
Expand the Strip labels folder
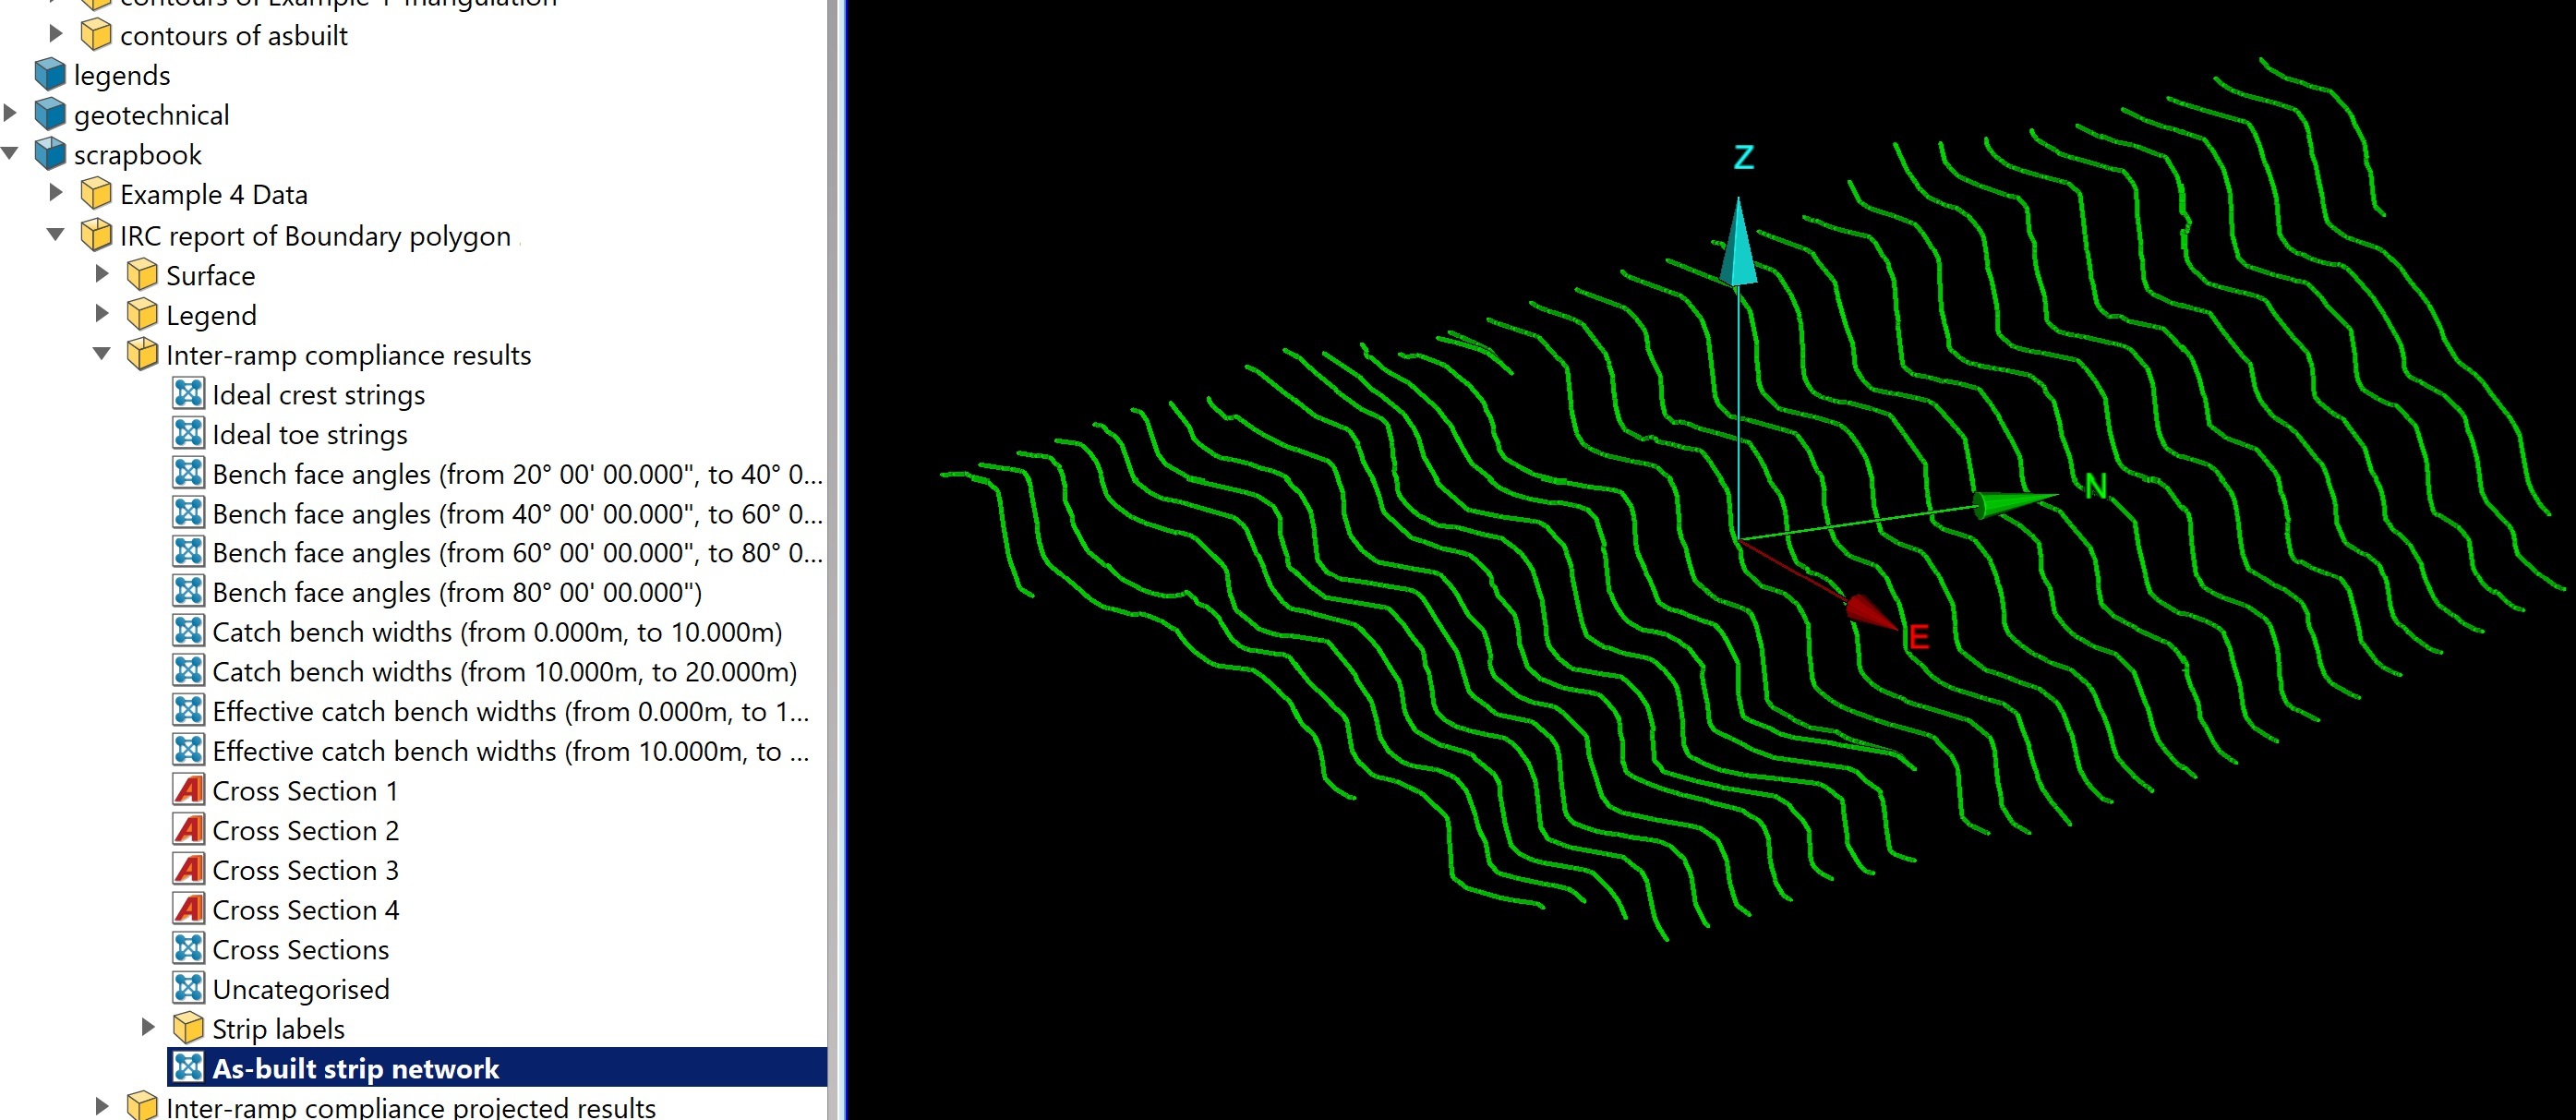tap(148, 1027)
